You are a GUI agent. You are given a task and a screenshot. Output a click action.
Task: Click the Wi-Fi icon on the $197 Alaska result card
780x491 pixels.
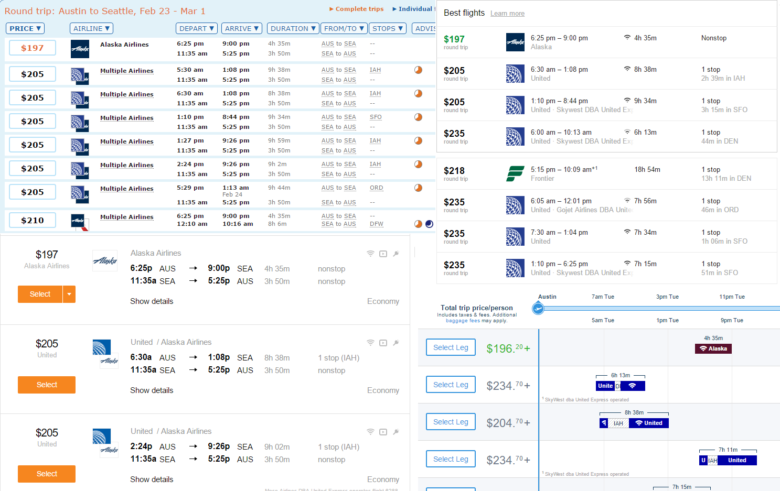370,254
